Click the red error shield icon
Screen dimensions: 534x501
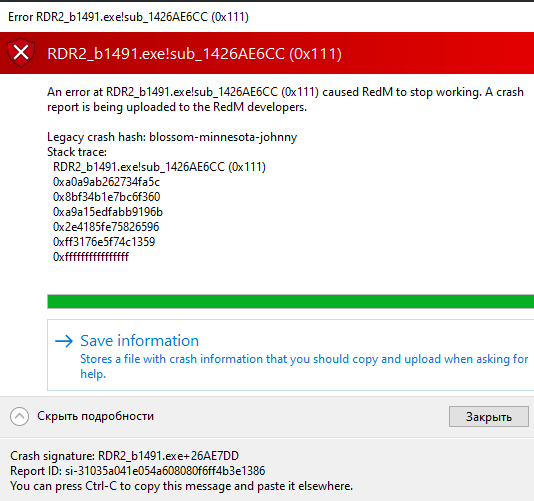(21, 53)
